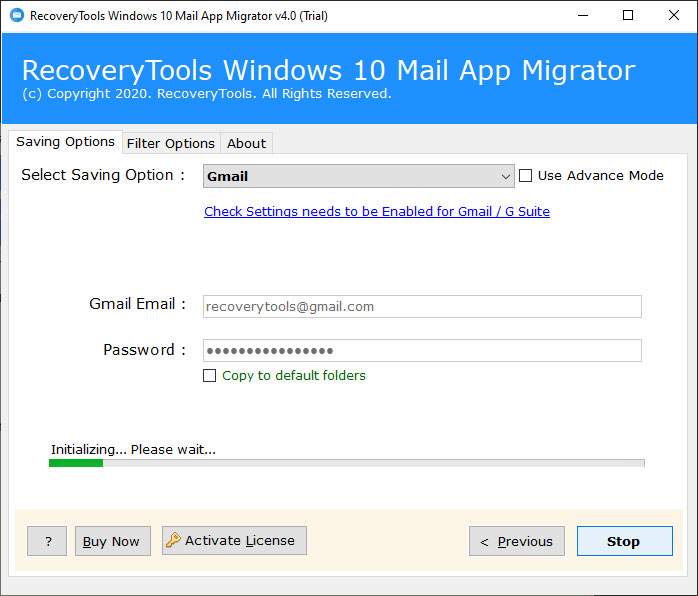Switch to the Saving Options tab
Screen dimensions: 698x596
tap(65, 142)
